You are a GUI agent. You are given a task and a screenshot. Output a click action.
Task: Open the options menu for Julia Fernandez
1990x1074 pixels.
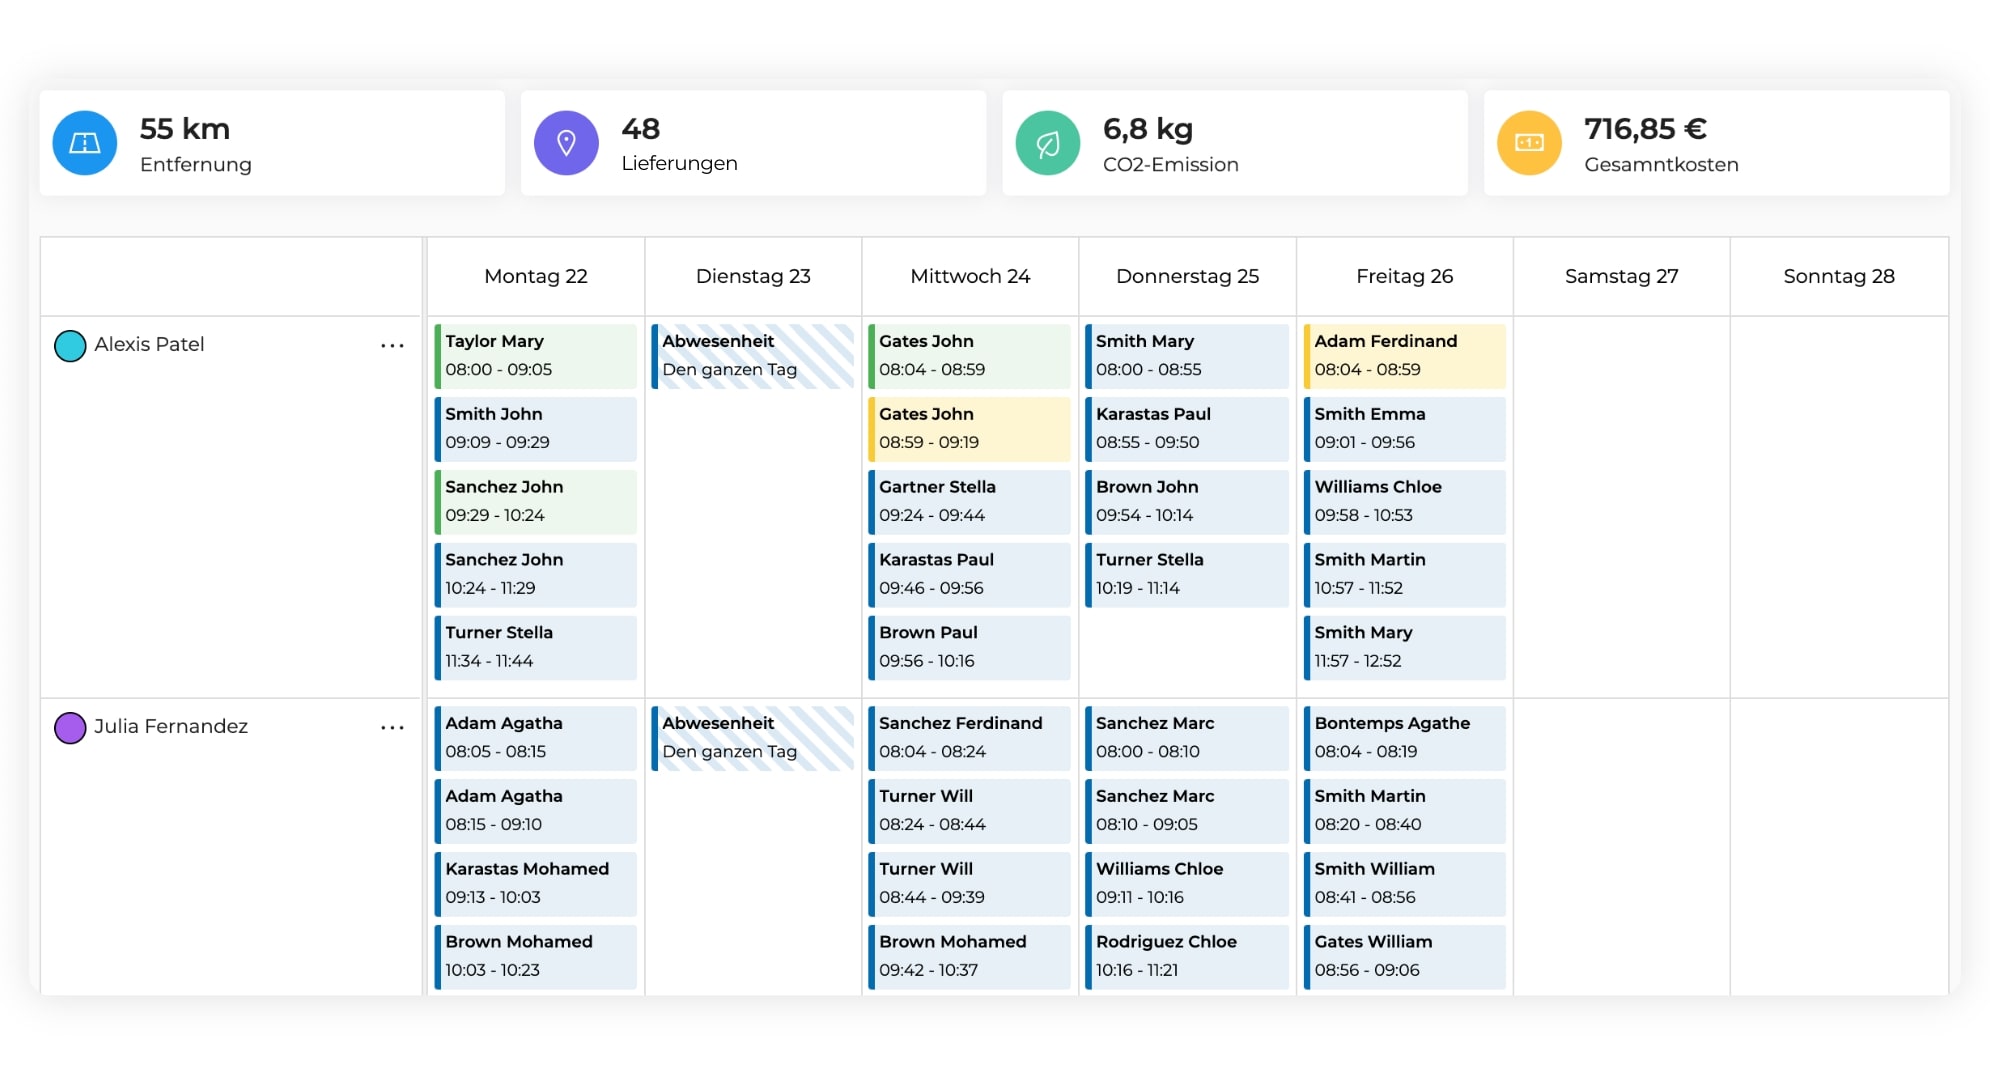tap(392, 727)
